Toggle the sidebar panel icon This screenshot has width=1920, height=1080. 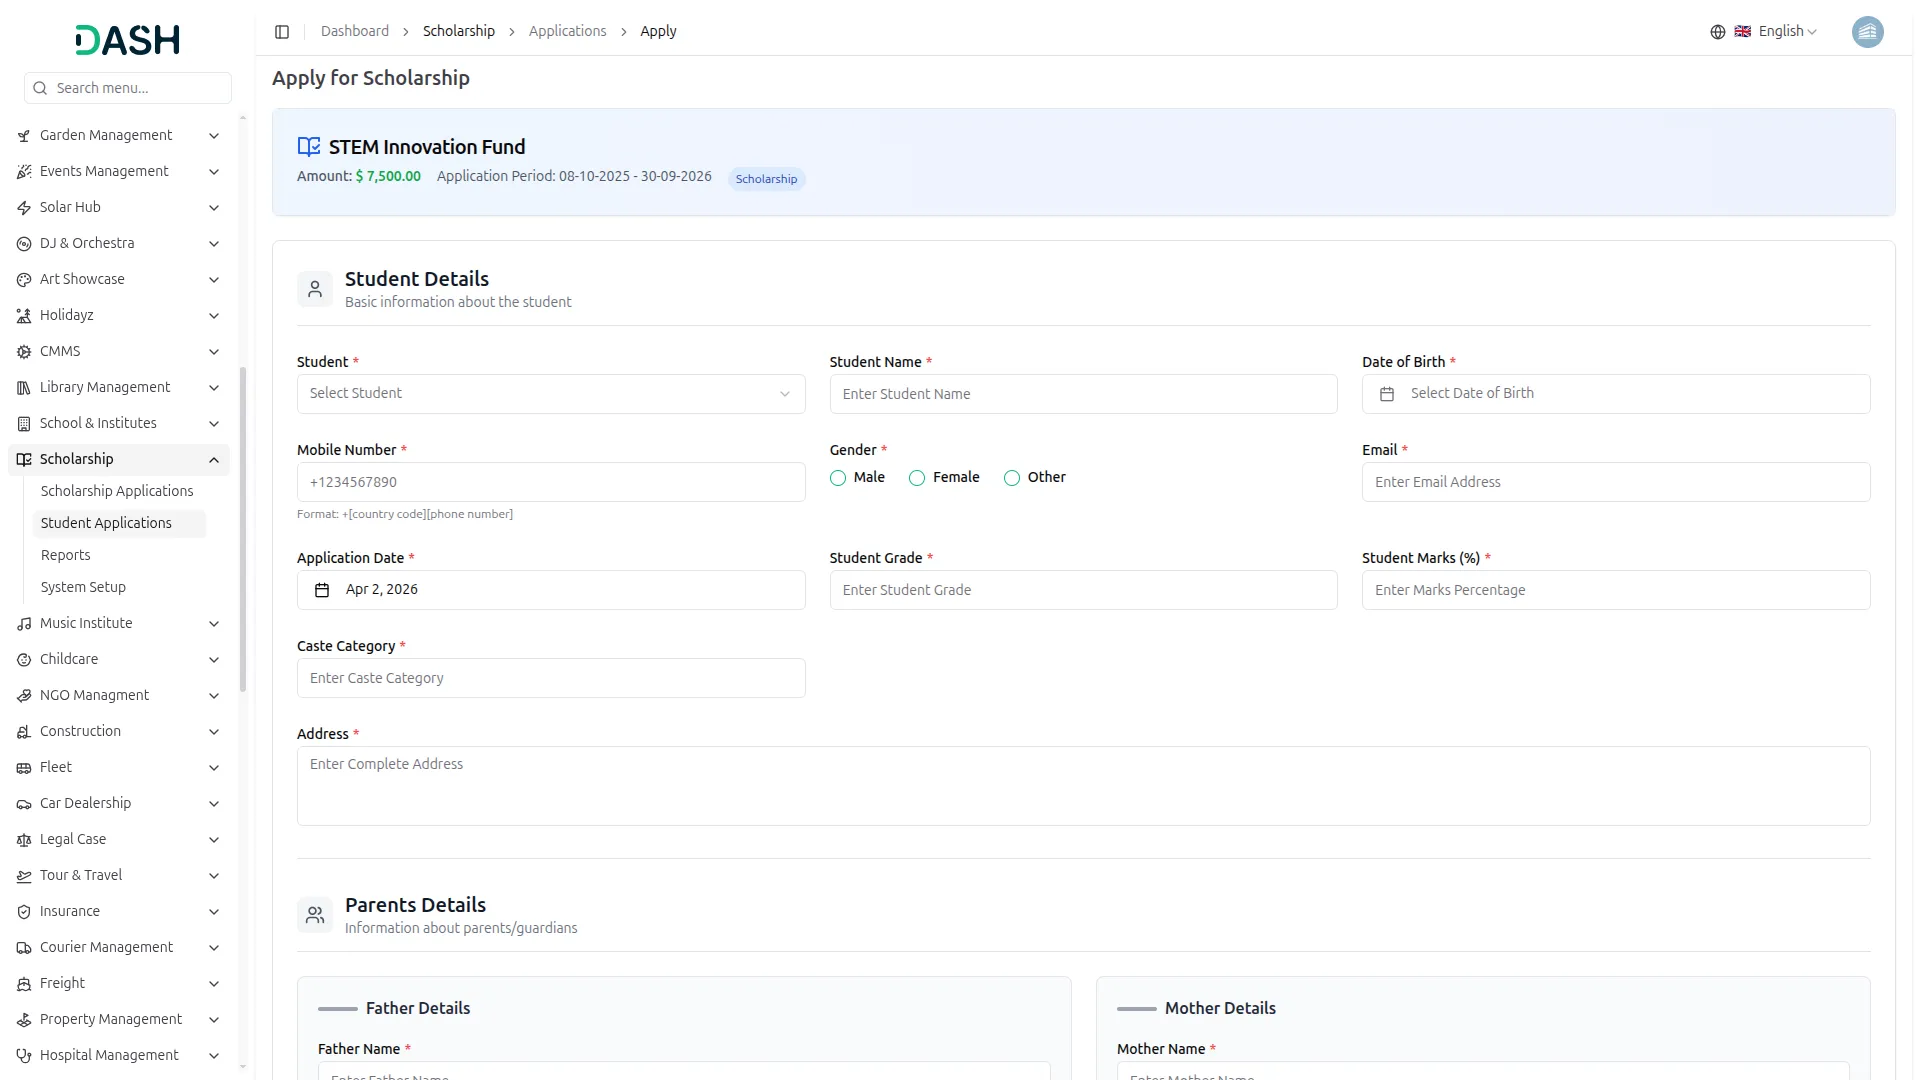(282, 32)
